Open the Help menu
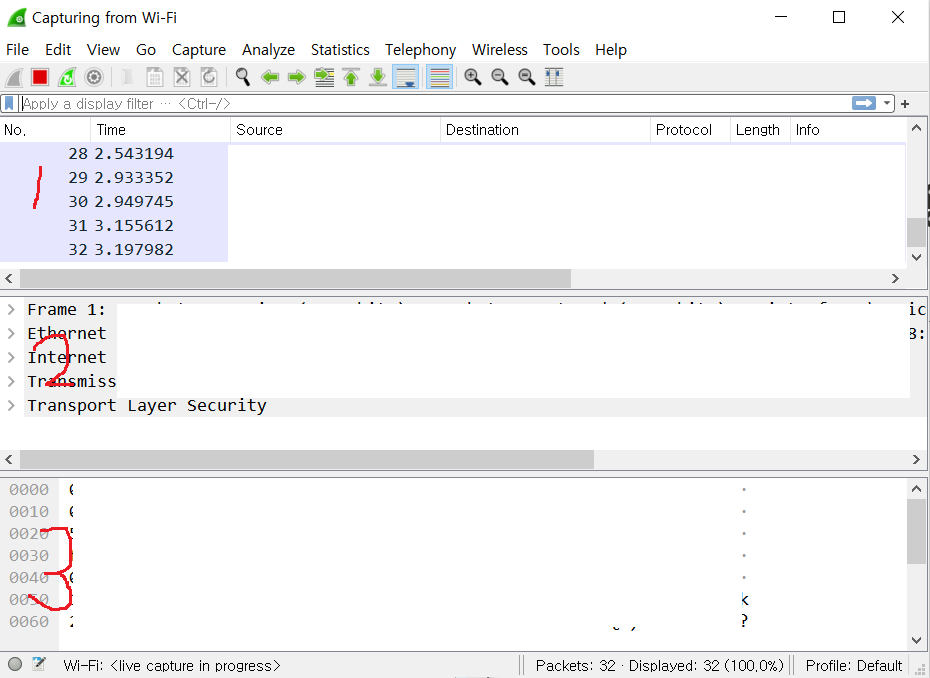 [611, 50]
